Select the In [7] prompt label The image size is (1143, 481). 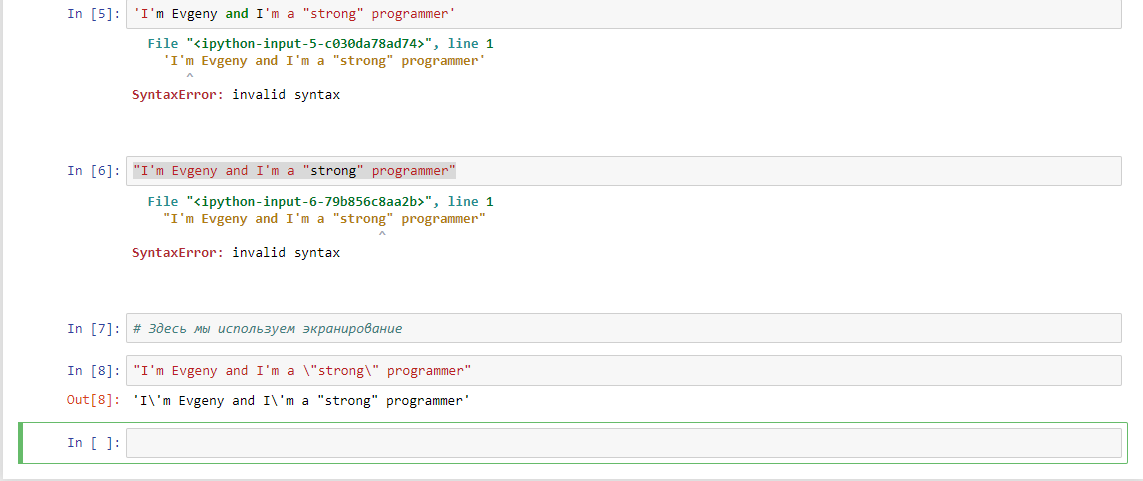click(92, 328)
